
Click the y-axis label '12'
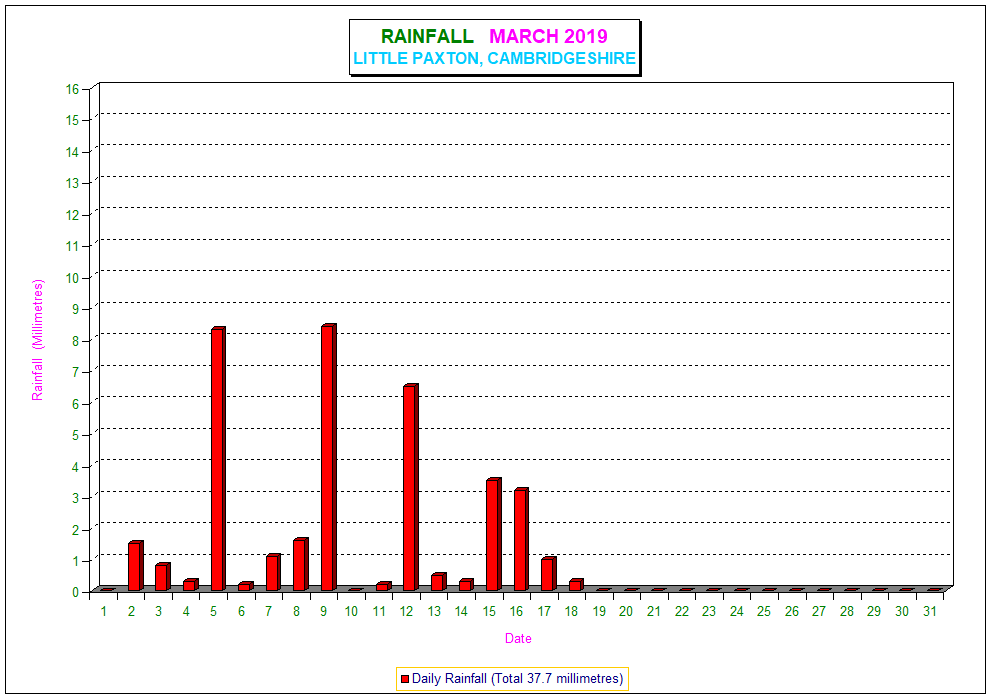coord(73,215)
